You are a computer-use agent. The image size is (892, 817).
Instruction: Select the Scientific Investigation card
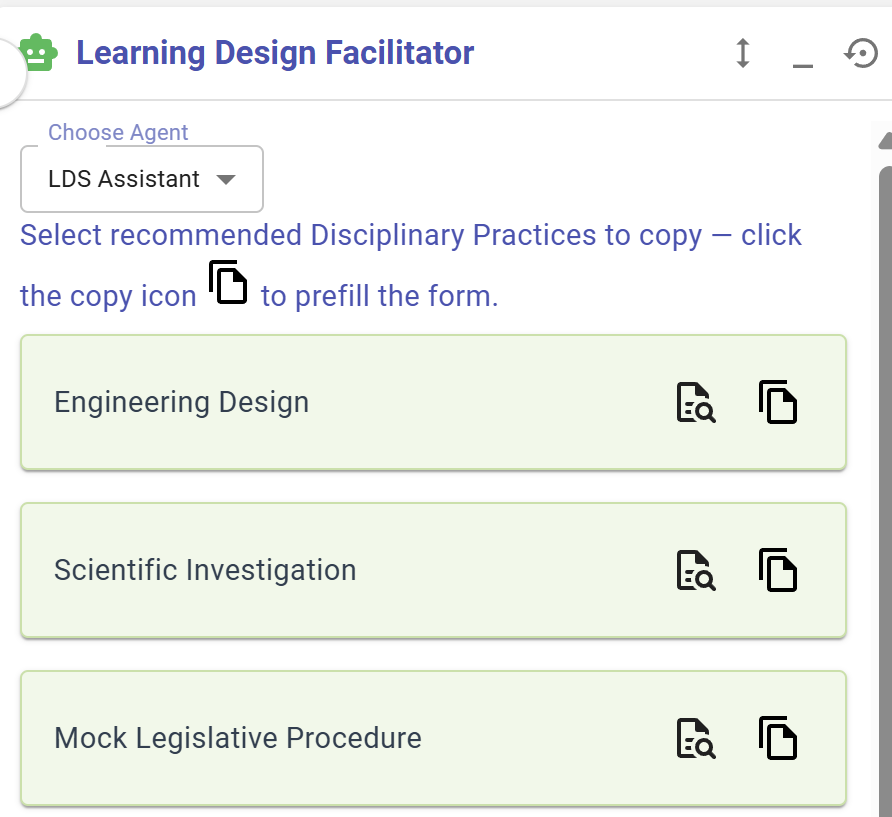[x=433, y=570]
